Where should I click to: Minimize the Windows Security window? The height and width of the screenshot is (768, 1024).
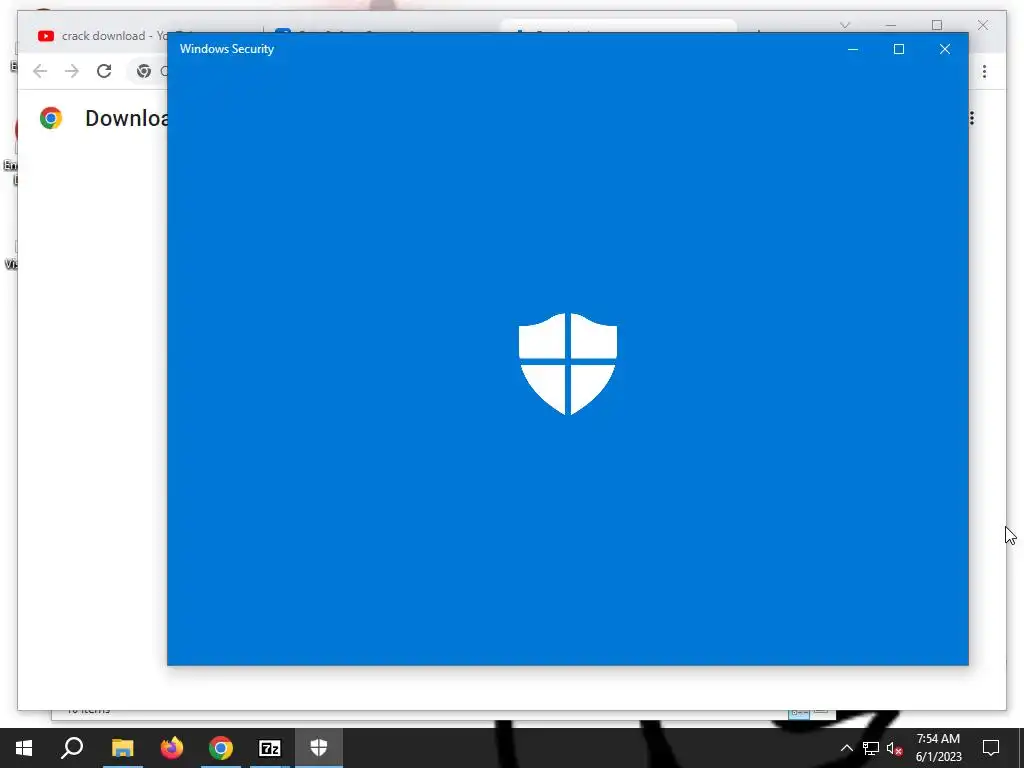pos(853,49)
